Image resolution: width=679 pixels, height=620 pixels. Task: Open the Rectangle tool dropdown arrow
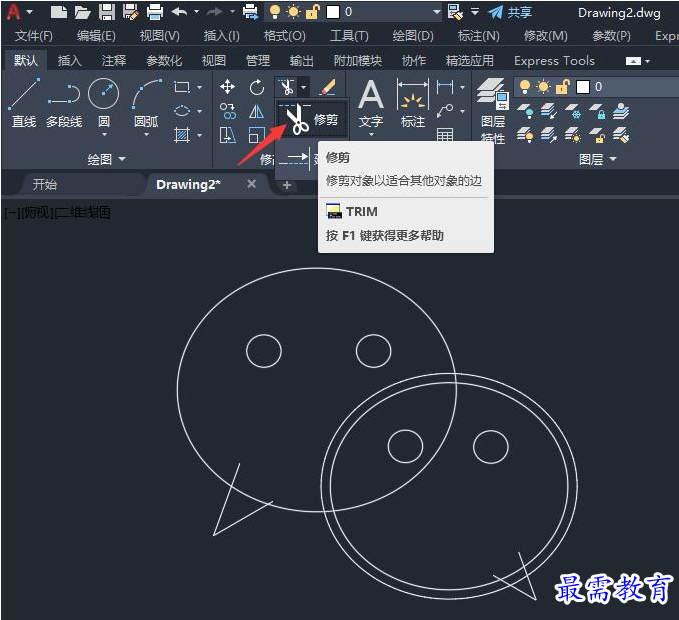pos(199,87)
